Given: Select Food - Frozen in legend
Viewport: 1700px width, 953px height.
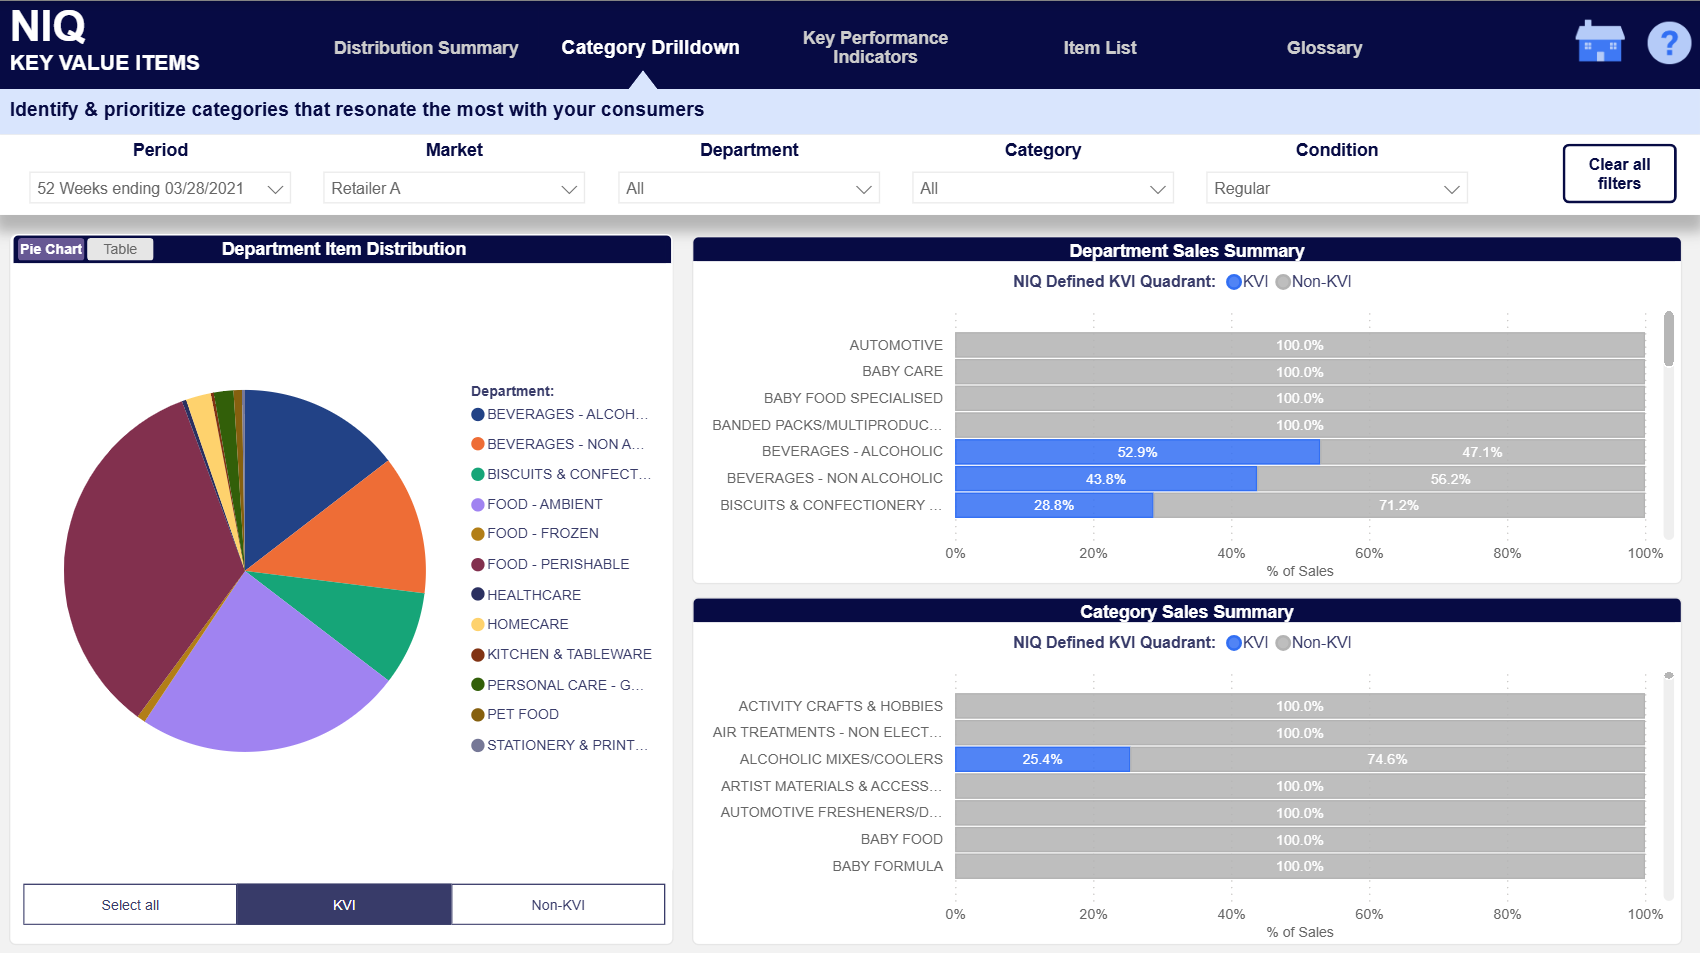Looking at the screenshot, I should [x=535, y=533].
